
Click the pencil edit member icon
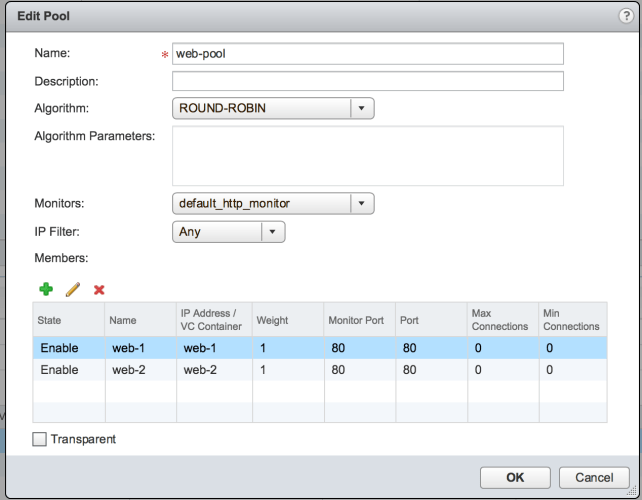(x=72, y=289)
